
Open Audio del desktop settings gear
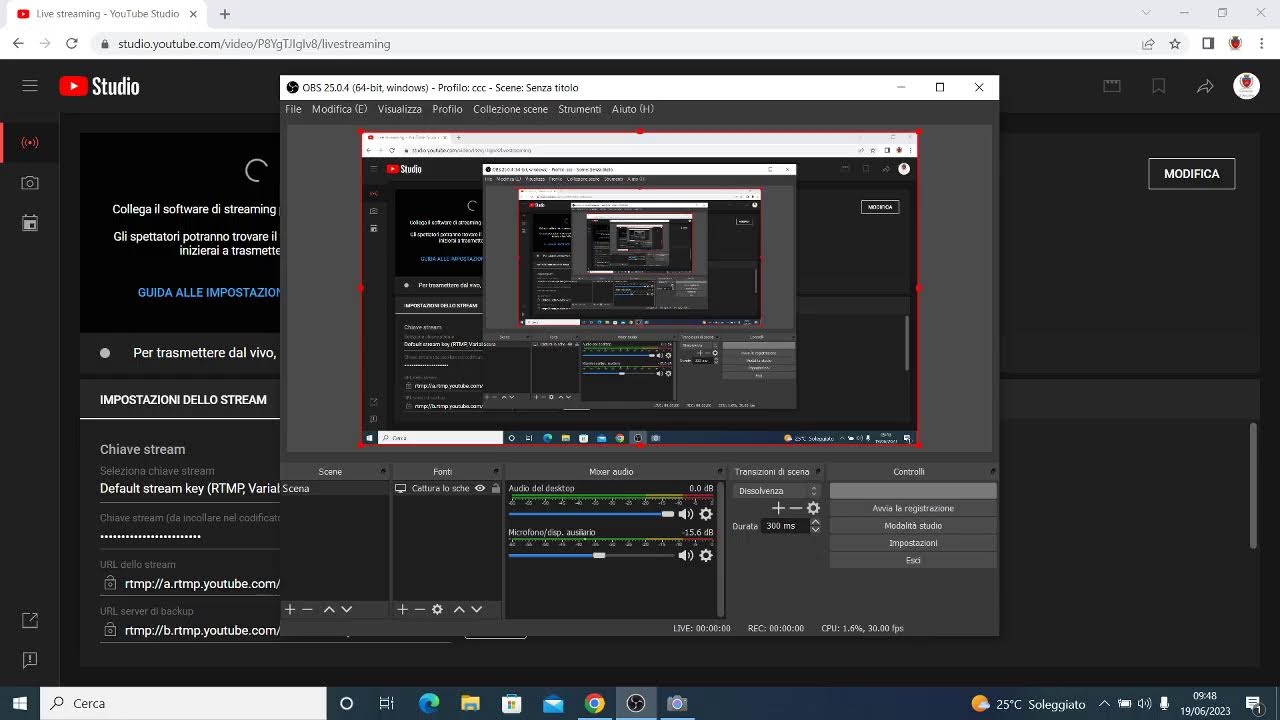(x=706, y=514)
